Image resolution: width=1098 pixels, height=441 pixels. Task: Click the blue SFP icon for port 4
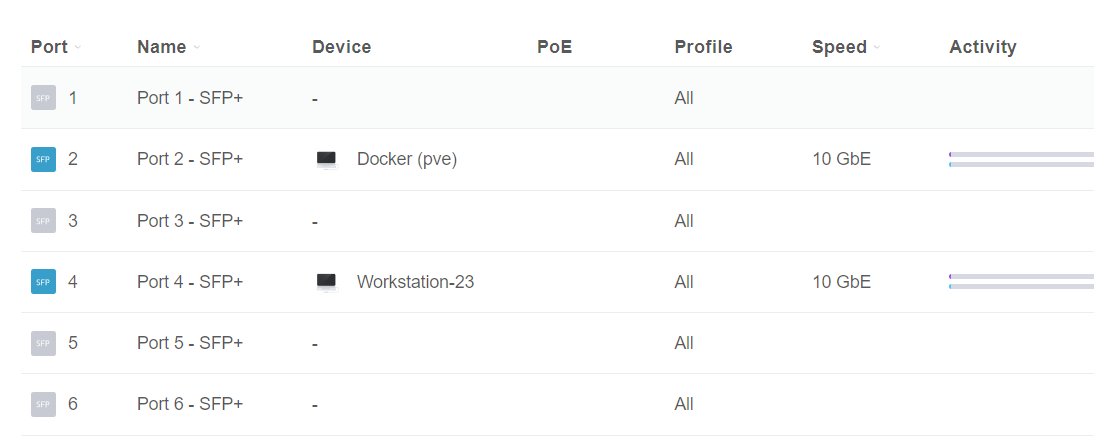tap(43, 282)
